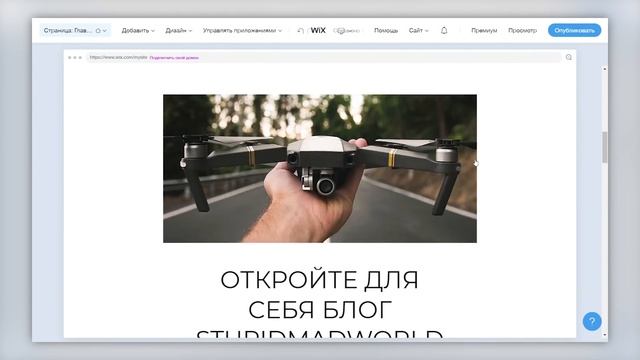Click the site URL address field
This screenshot has width=640, height=360.
coord(323,58)
